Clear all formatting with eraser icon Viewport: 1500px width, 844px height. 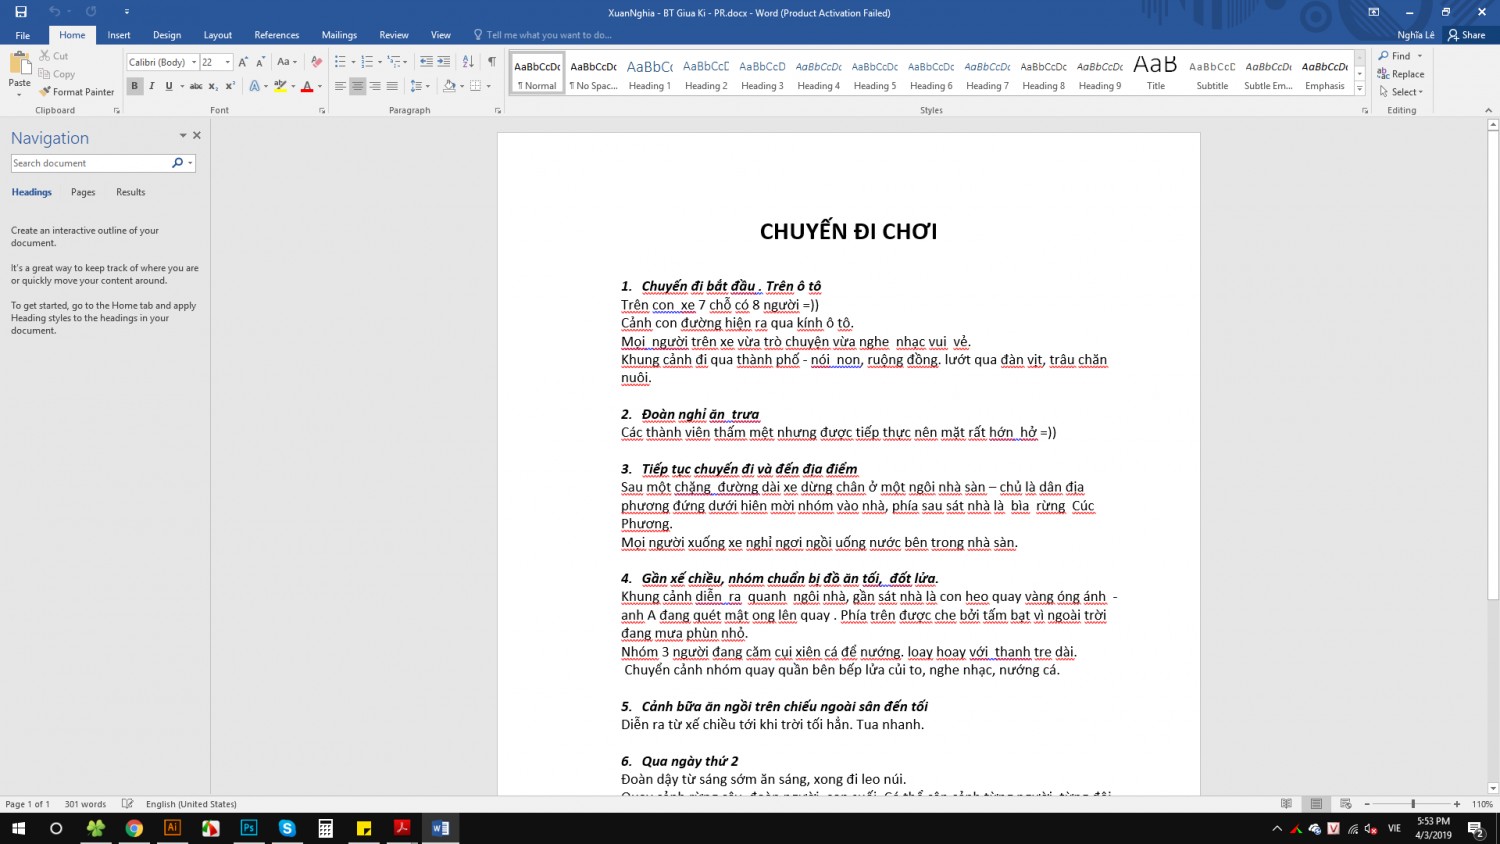316,62
